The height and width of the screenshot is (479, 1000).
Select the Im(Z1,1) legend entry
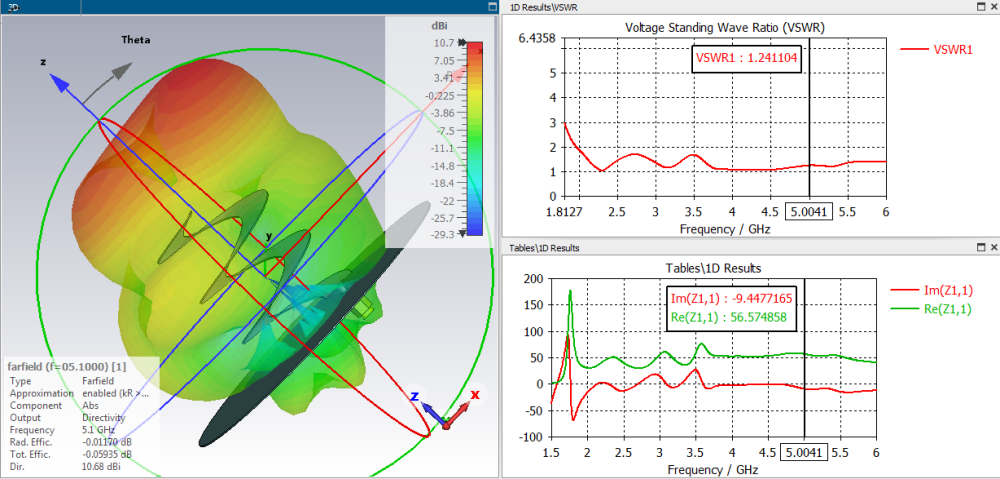pyautogui.click(x=930, y=290)
